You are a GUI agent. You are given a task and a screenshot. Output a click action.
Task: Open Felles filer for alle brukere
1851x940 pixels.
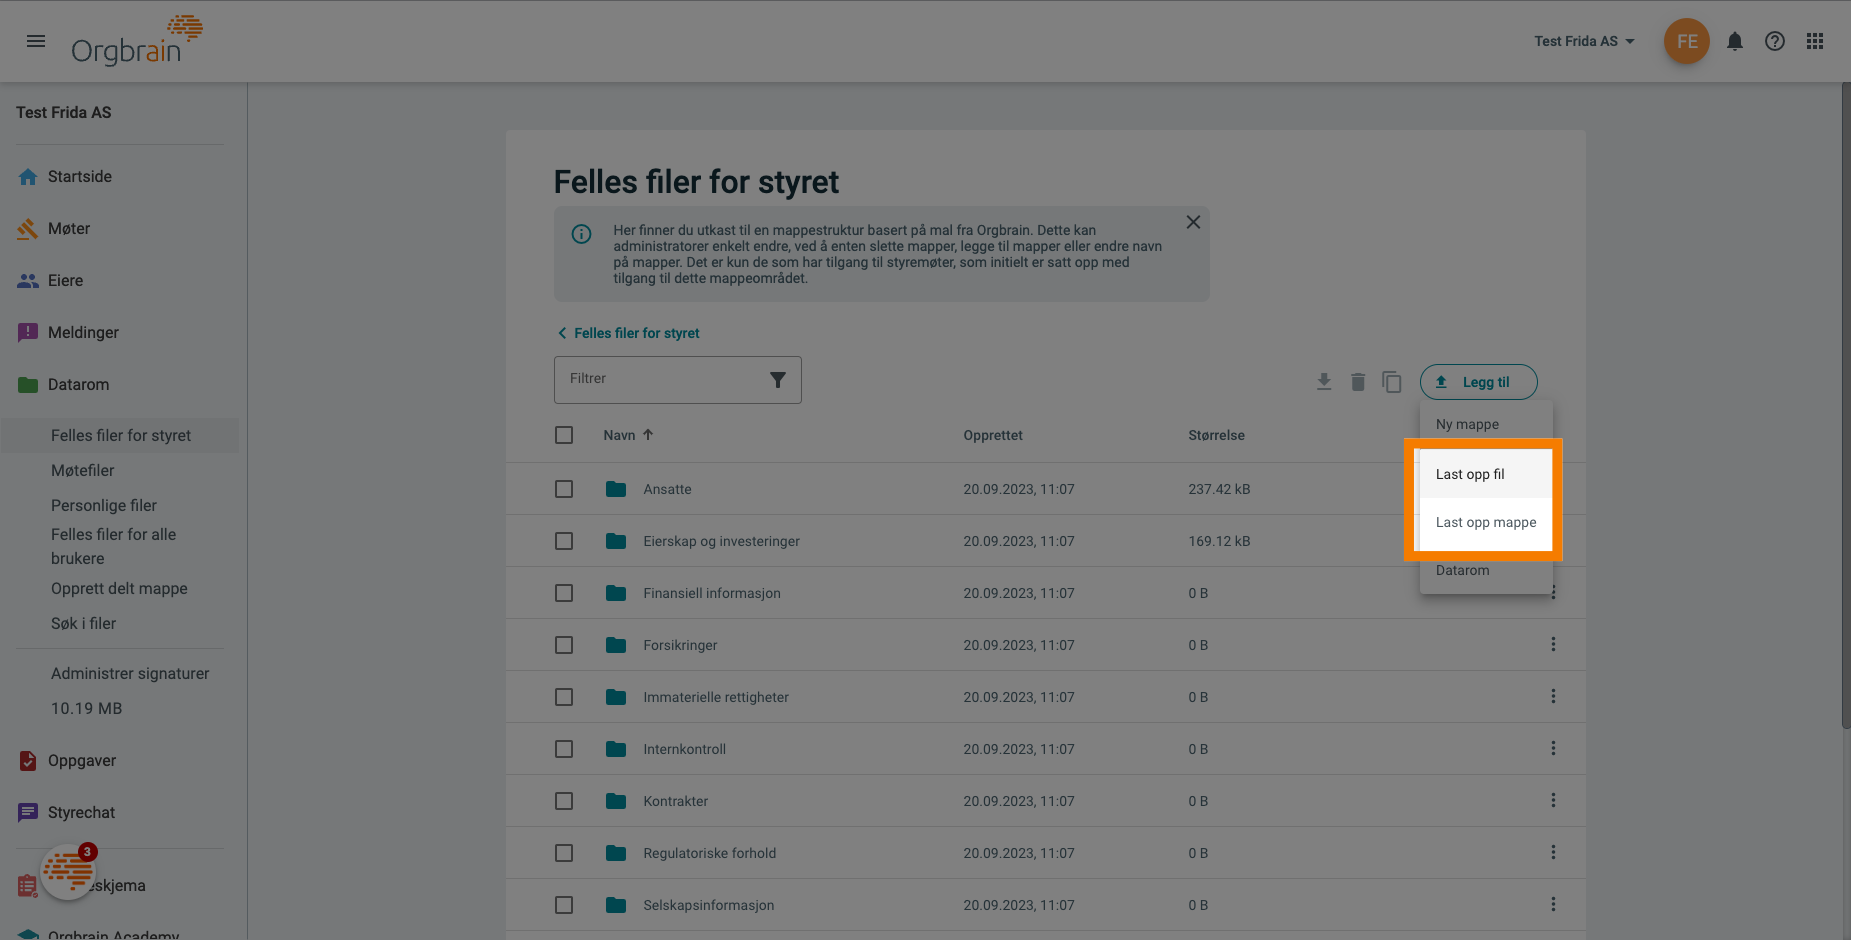coord(113,547)
